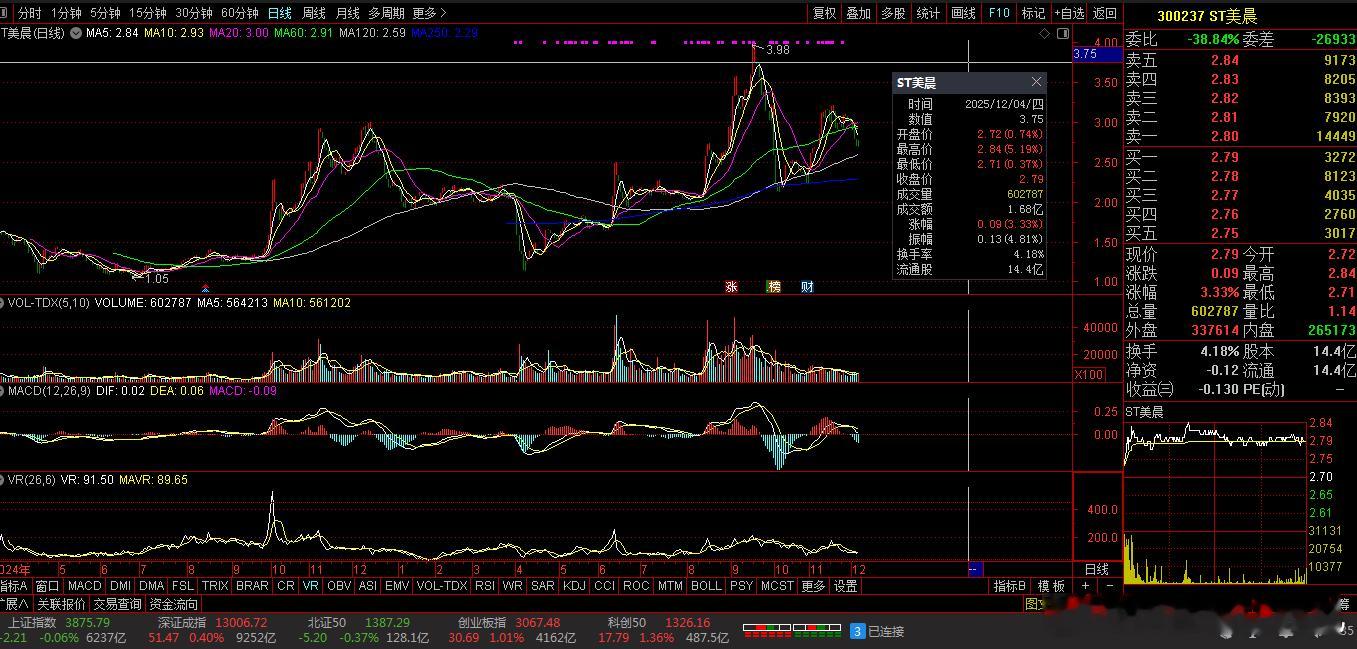Click the diamond marker icon above the chart
Screen dimensions: 1357x649
(x=1045, y=33)
